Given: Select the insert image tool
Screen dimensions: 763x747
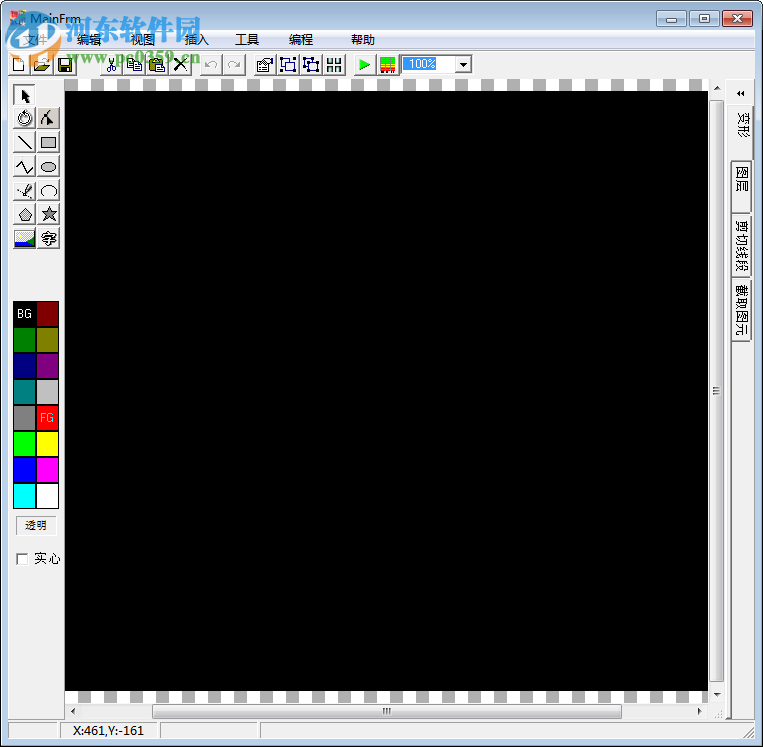Looking at the screenshot, I should click(x=24, y=238).
